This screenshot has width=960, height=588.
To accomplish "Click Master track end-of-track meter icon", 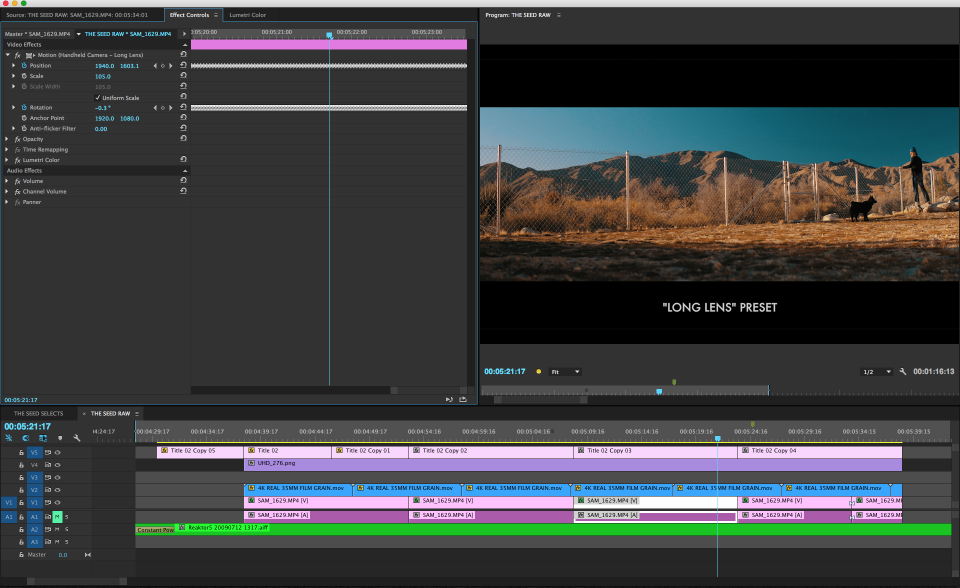I will click(88, 555).
